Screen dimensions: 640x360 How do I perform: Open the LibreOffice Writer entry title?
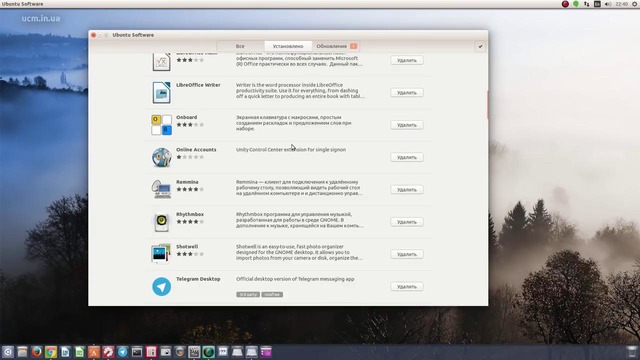tap(198, 85)
